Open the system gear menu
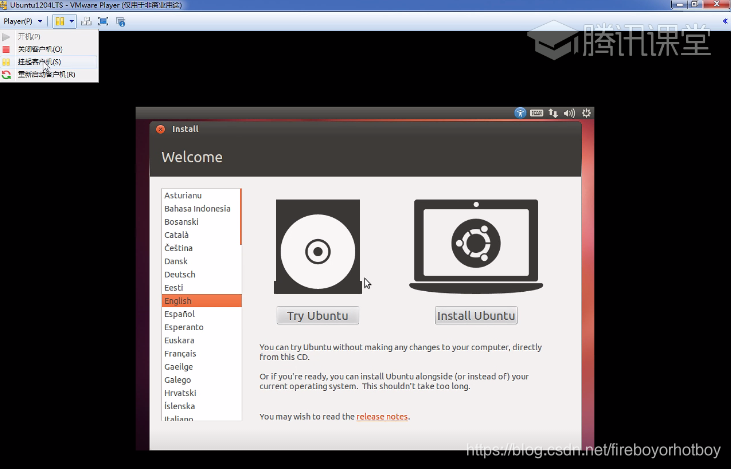The height and width of the screenshot is (469, 731). point(586,113)
